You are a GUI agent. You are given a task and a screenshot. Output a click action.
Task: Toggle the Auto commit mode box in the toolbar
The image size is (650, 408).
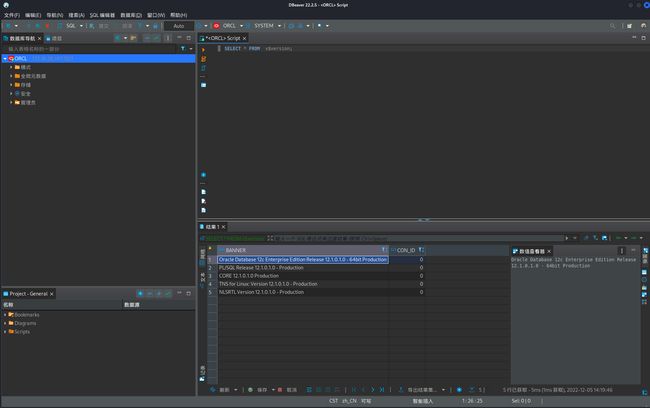point(179,26)
